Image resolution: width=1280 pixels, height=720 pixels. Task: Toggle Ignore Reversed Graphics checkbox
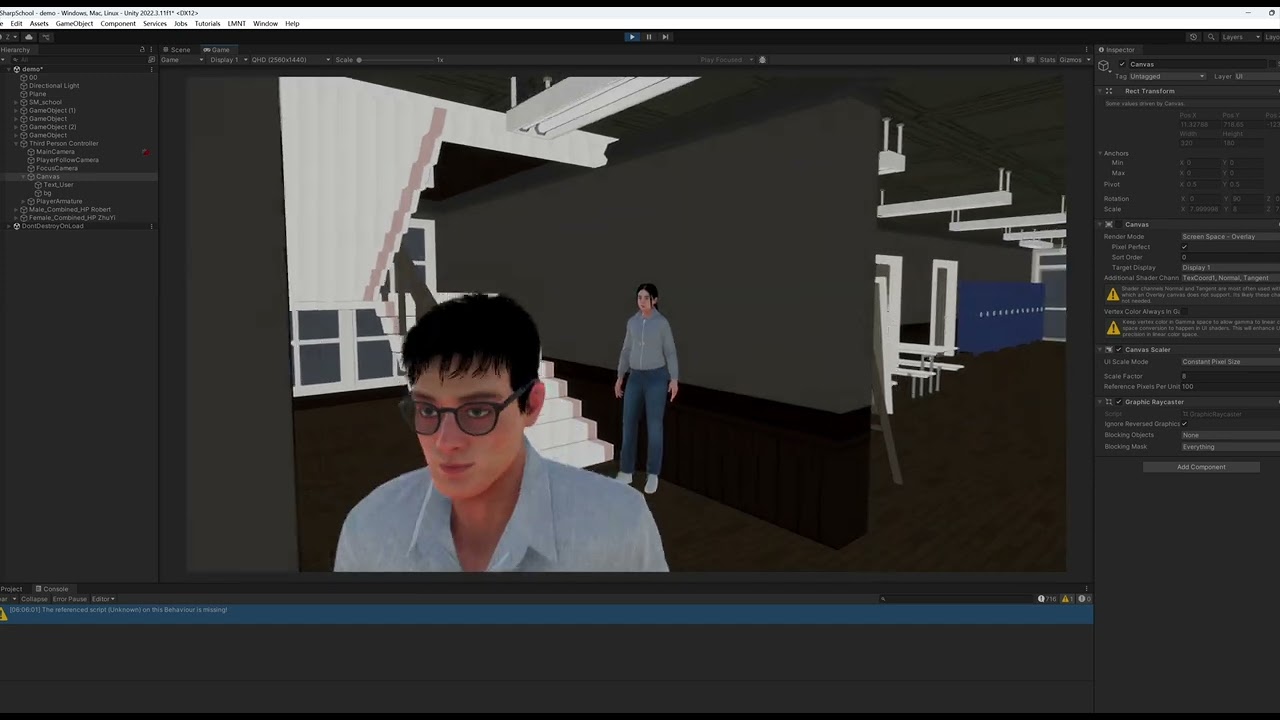pyautogui.click(x=1185, y=424)
